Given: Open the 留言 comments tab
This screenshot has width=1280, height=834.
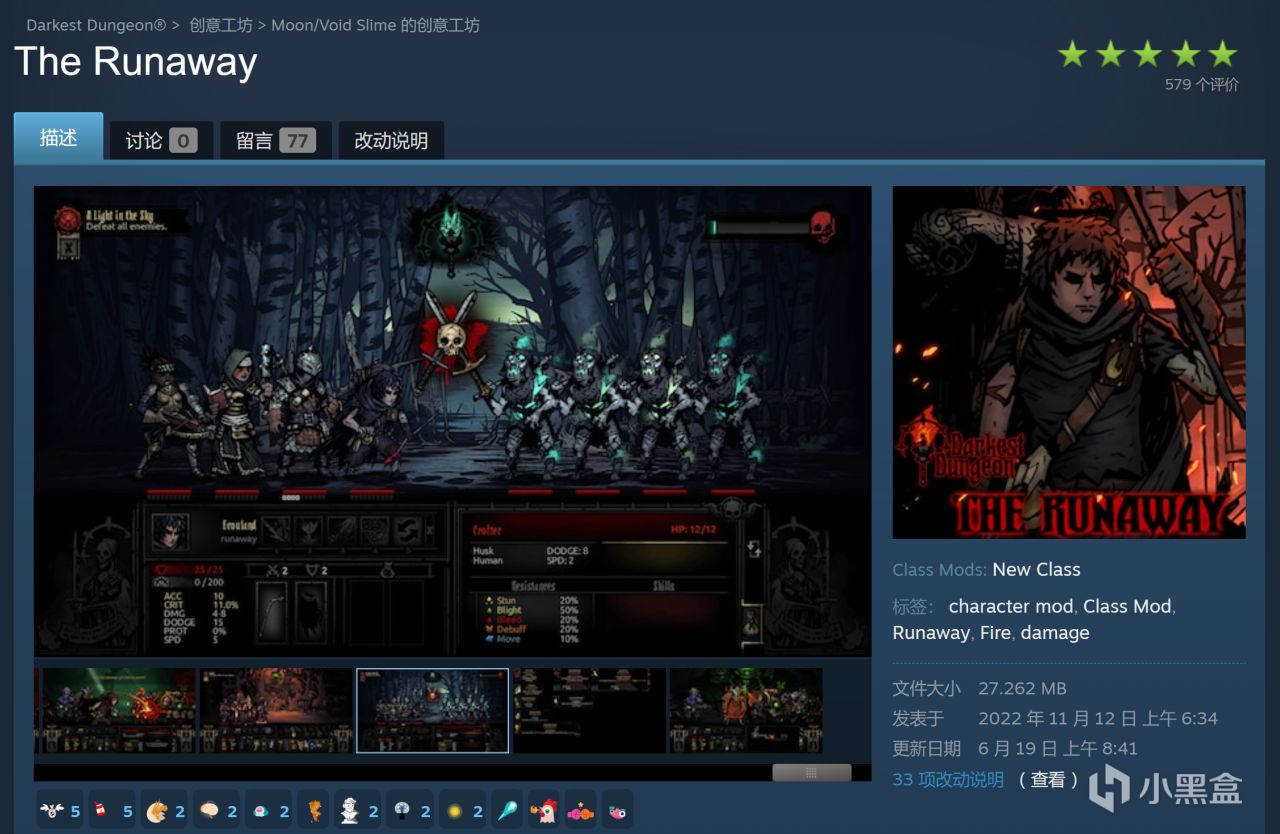Looking at the screenshot, I should point(276,141).
